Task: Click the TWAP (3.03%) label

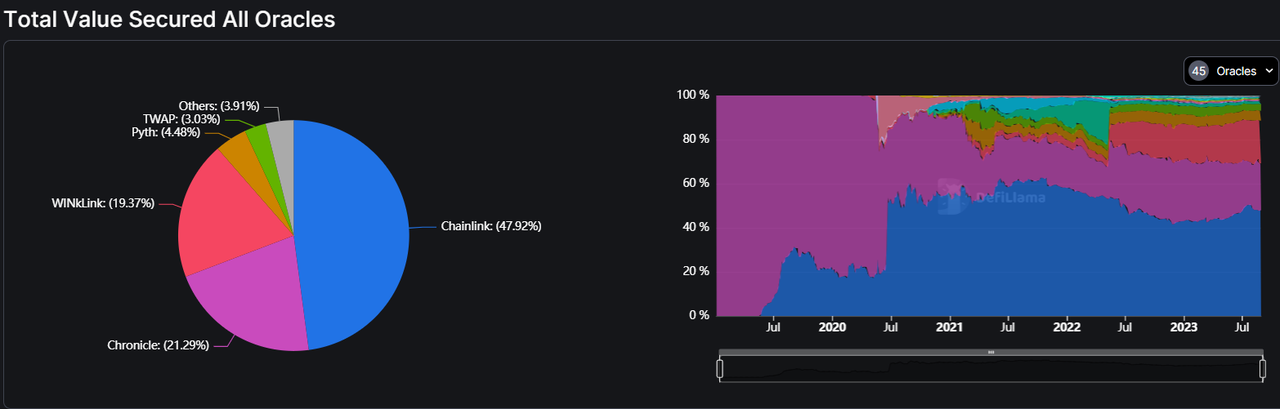Action: 174,119
